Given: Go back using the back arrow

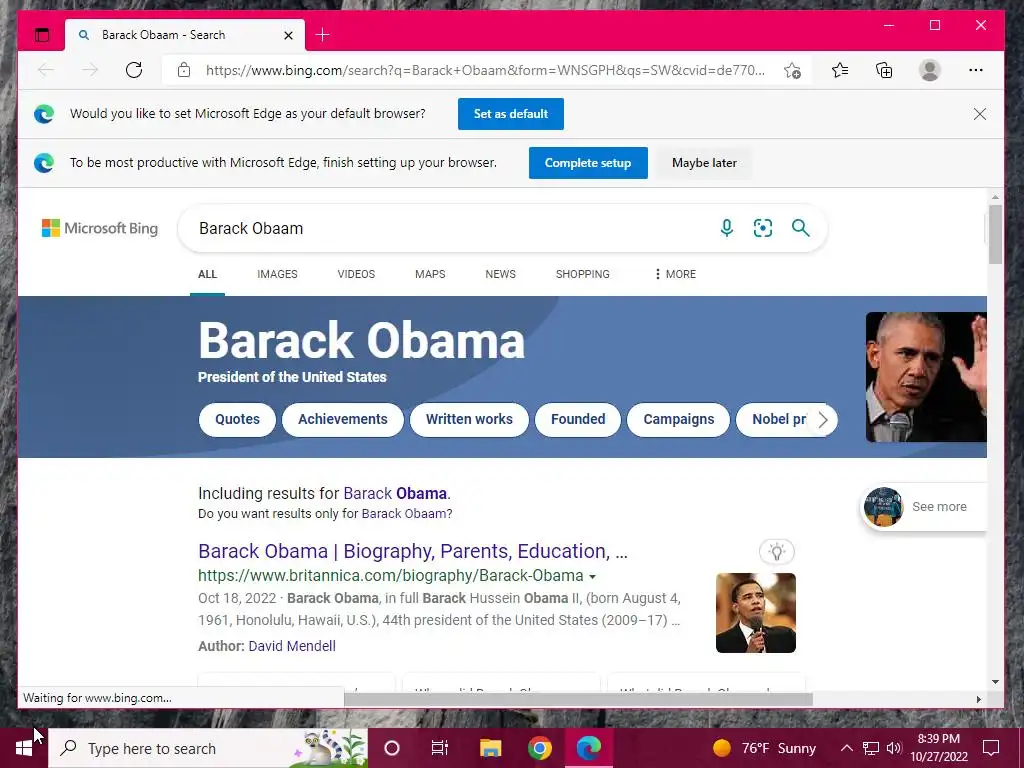Looking at the screenshot, I should 45,70.
